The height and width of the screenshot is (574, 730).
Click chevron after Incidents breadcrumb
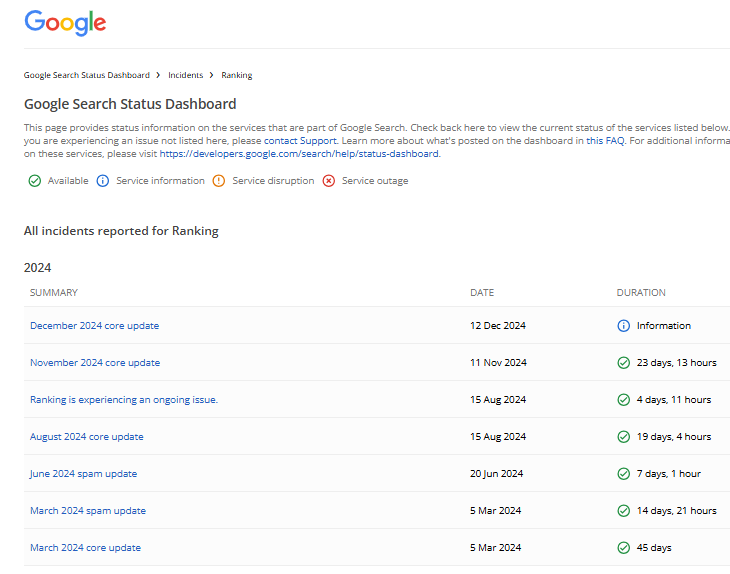click(x=211, y=75)
